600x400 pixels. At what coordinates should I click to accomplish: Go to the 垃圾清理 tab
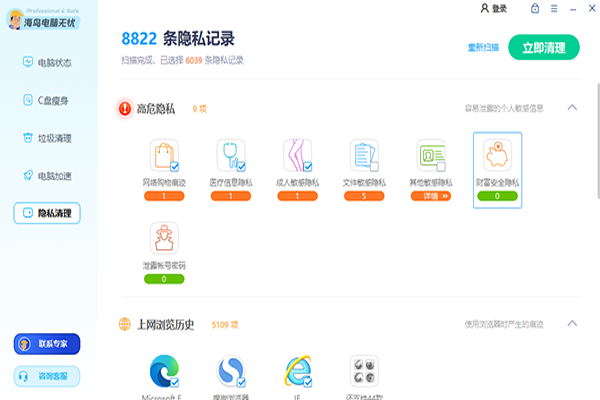(46, 138)
